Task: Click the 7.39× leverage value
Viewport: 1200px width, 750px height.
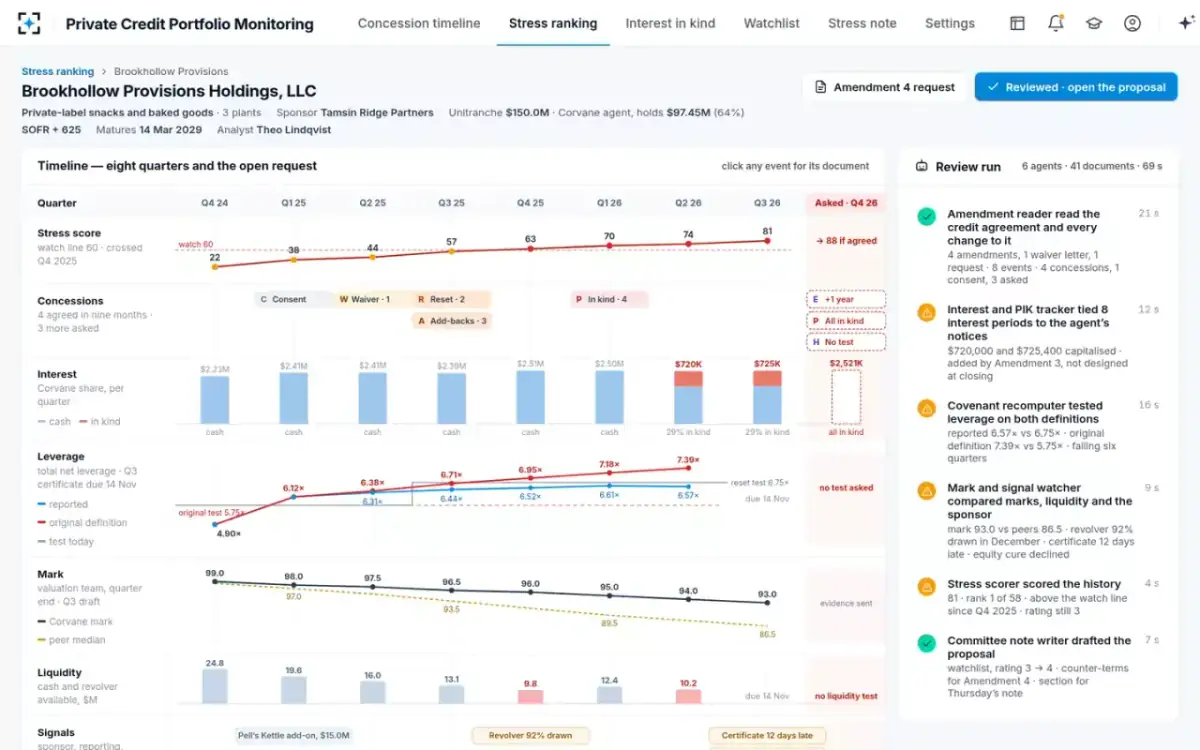Action: [x=688, y=460]
